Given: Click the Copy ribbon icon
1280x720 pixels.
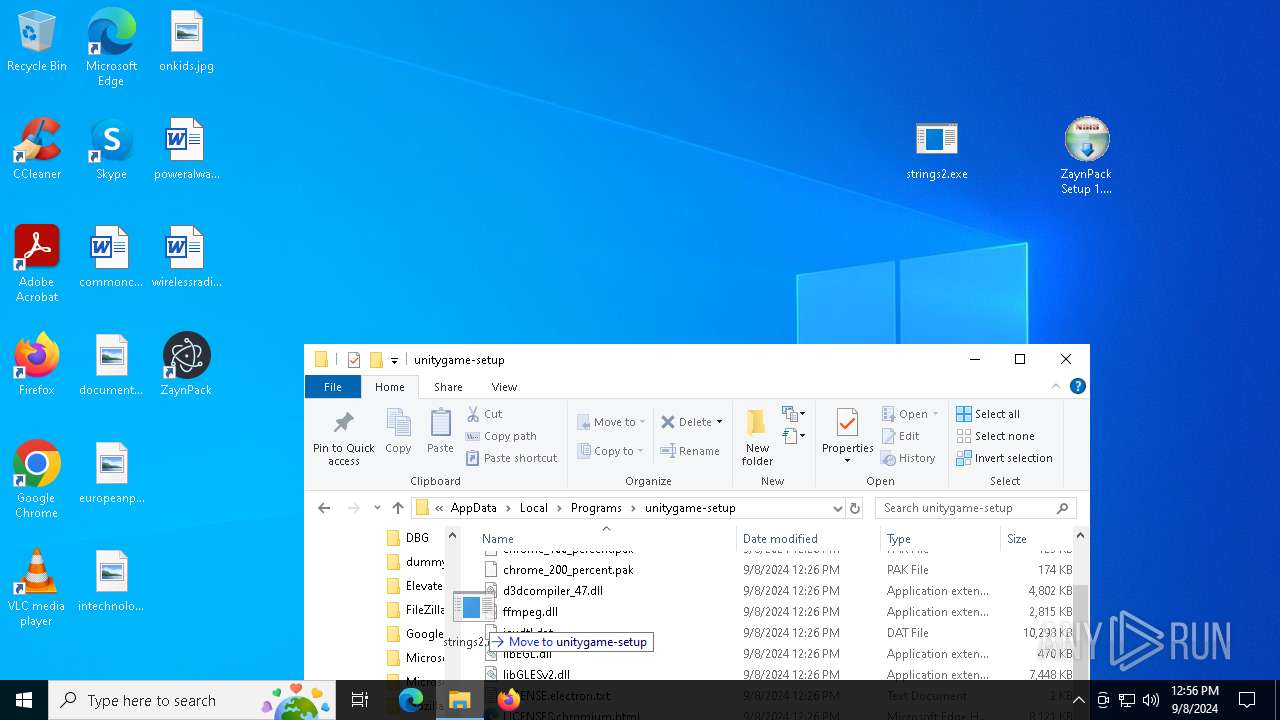Looking at the screenshot, I should [x=398, y=432].
